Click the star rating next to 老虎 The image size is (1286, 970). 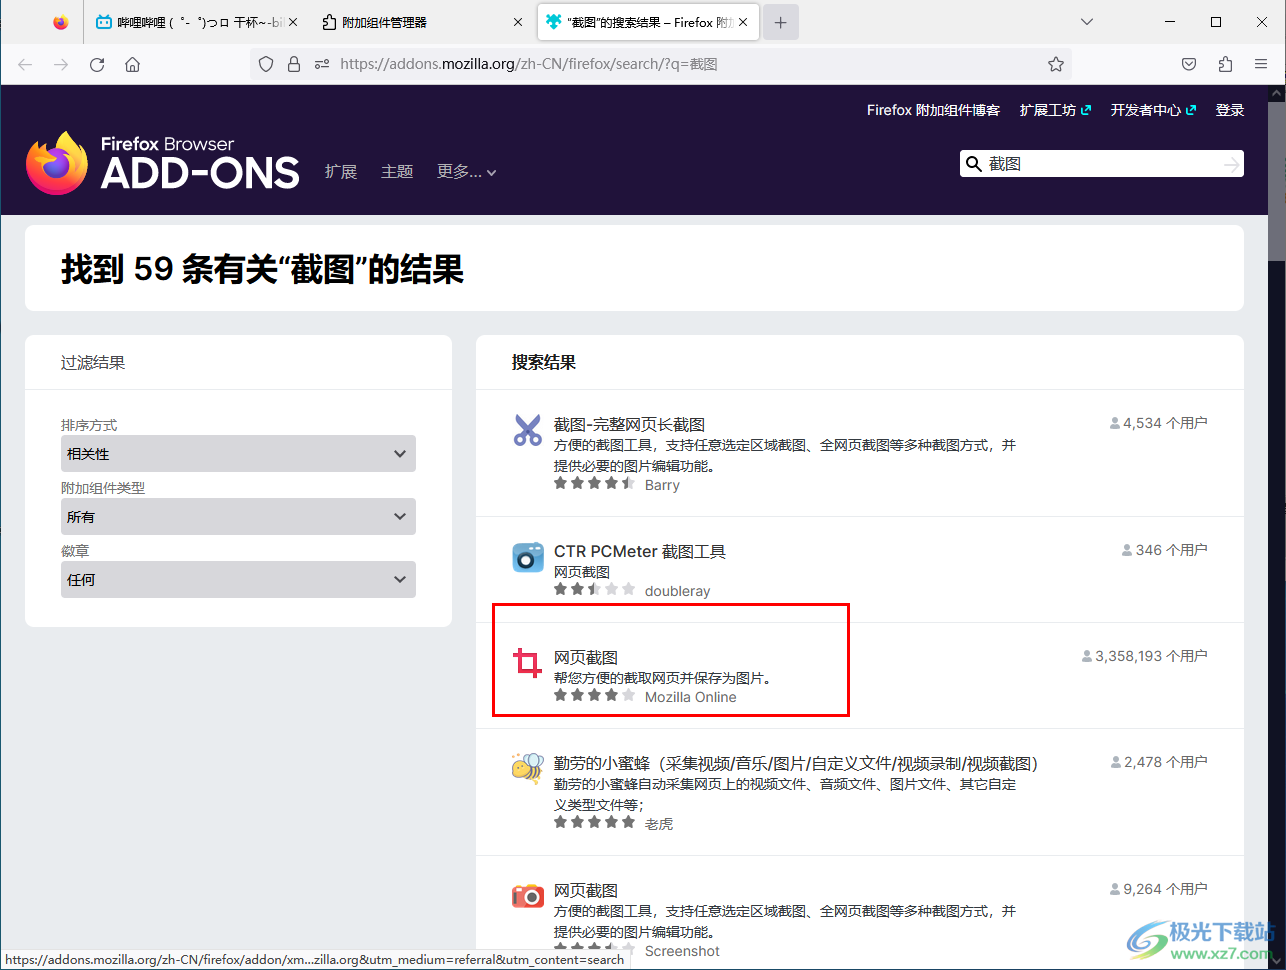point(594,822)
